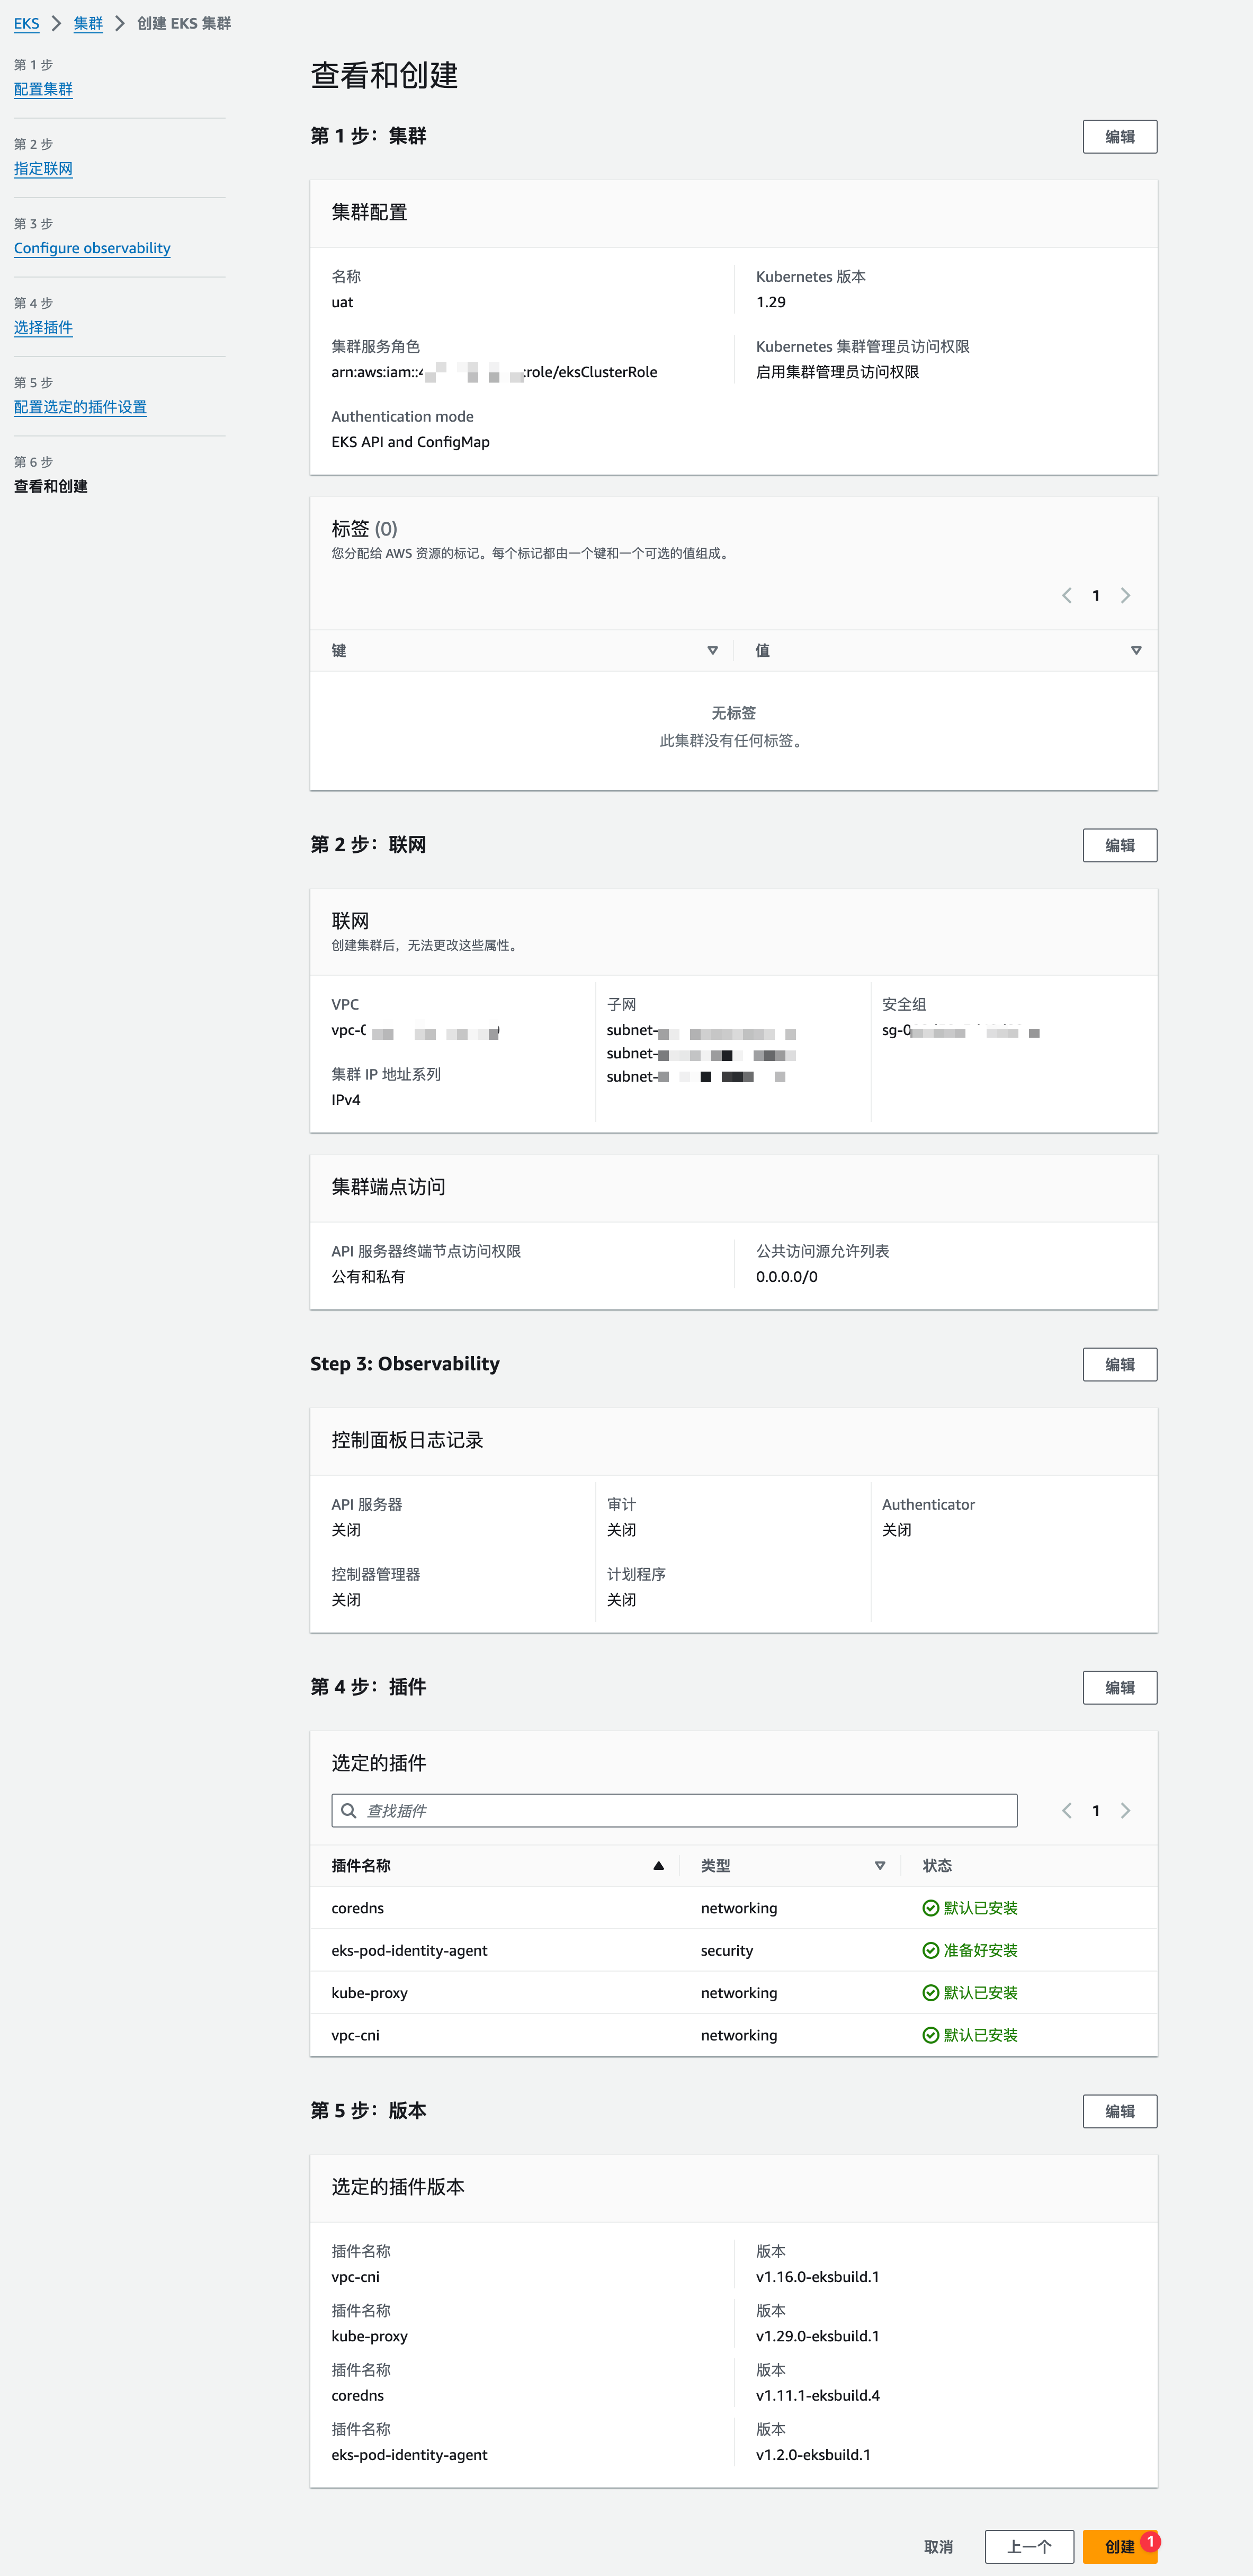The height and width of the screenshot is (2576, 1253).
Task: Go to next page in 标签 table
Action: [1125, 595]
